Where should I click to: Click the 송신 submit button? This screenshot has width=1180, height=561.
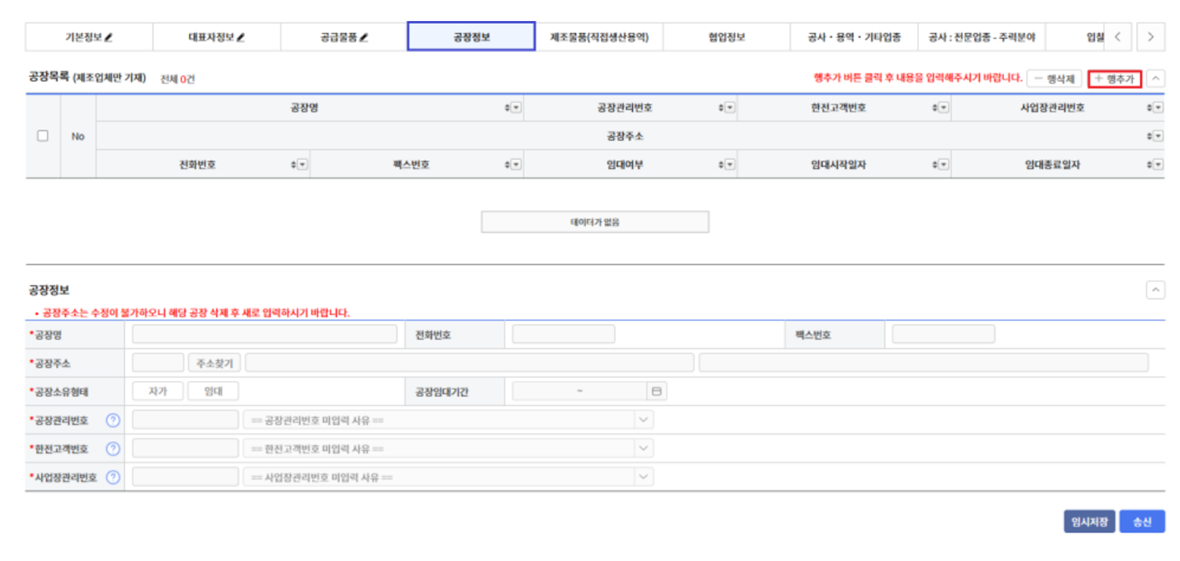(1142, 522)
